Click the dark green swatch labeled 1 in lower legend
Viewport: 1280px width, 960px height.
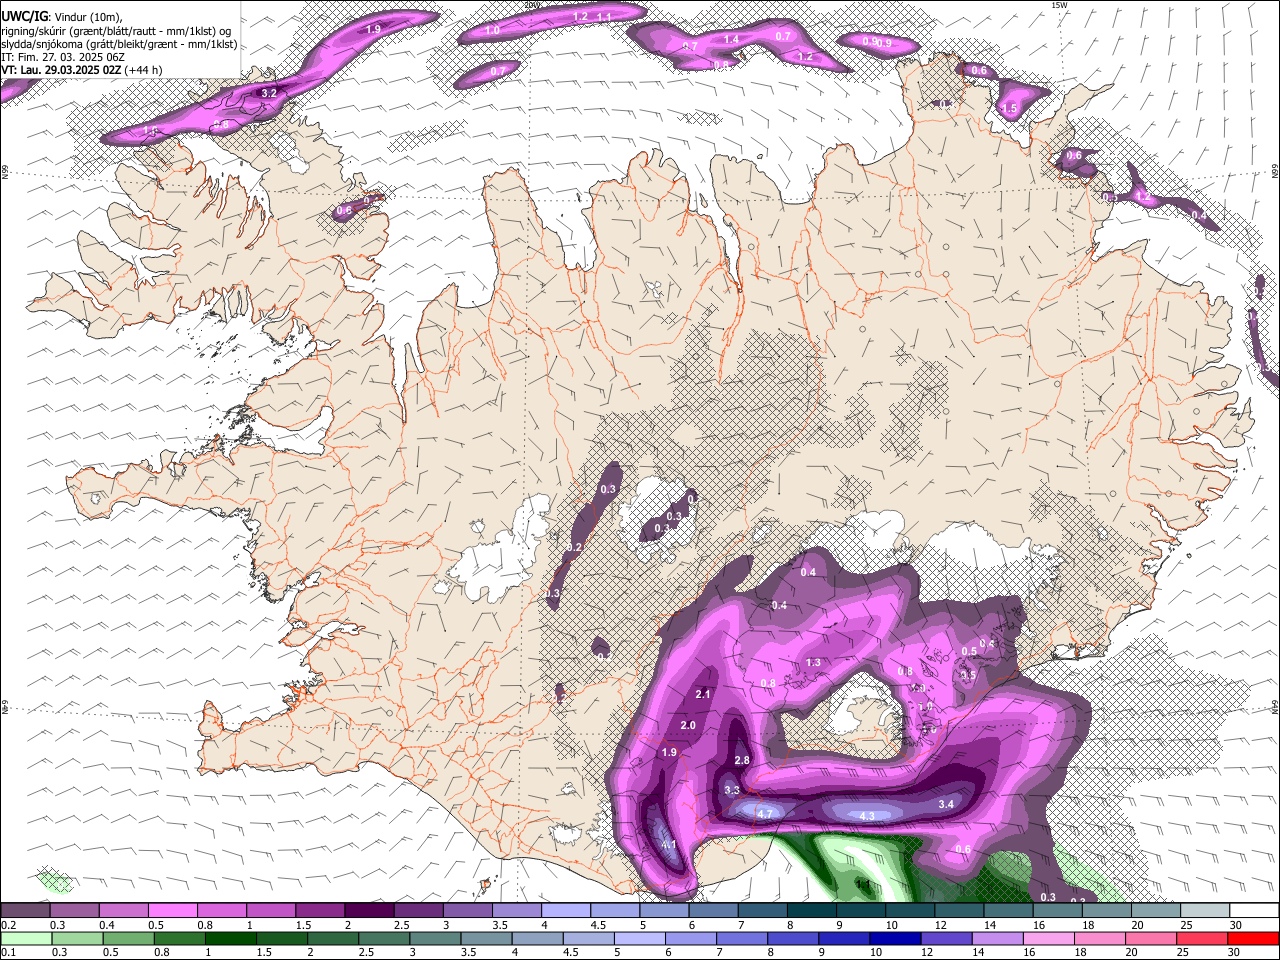(x=229, y=938)
